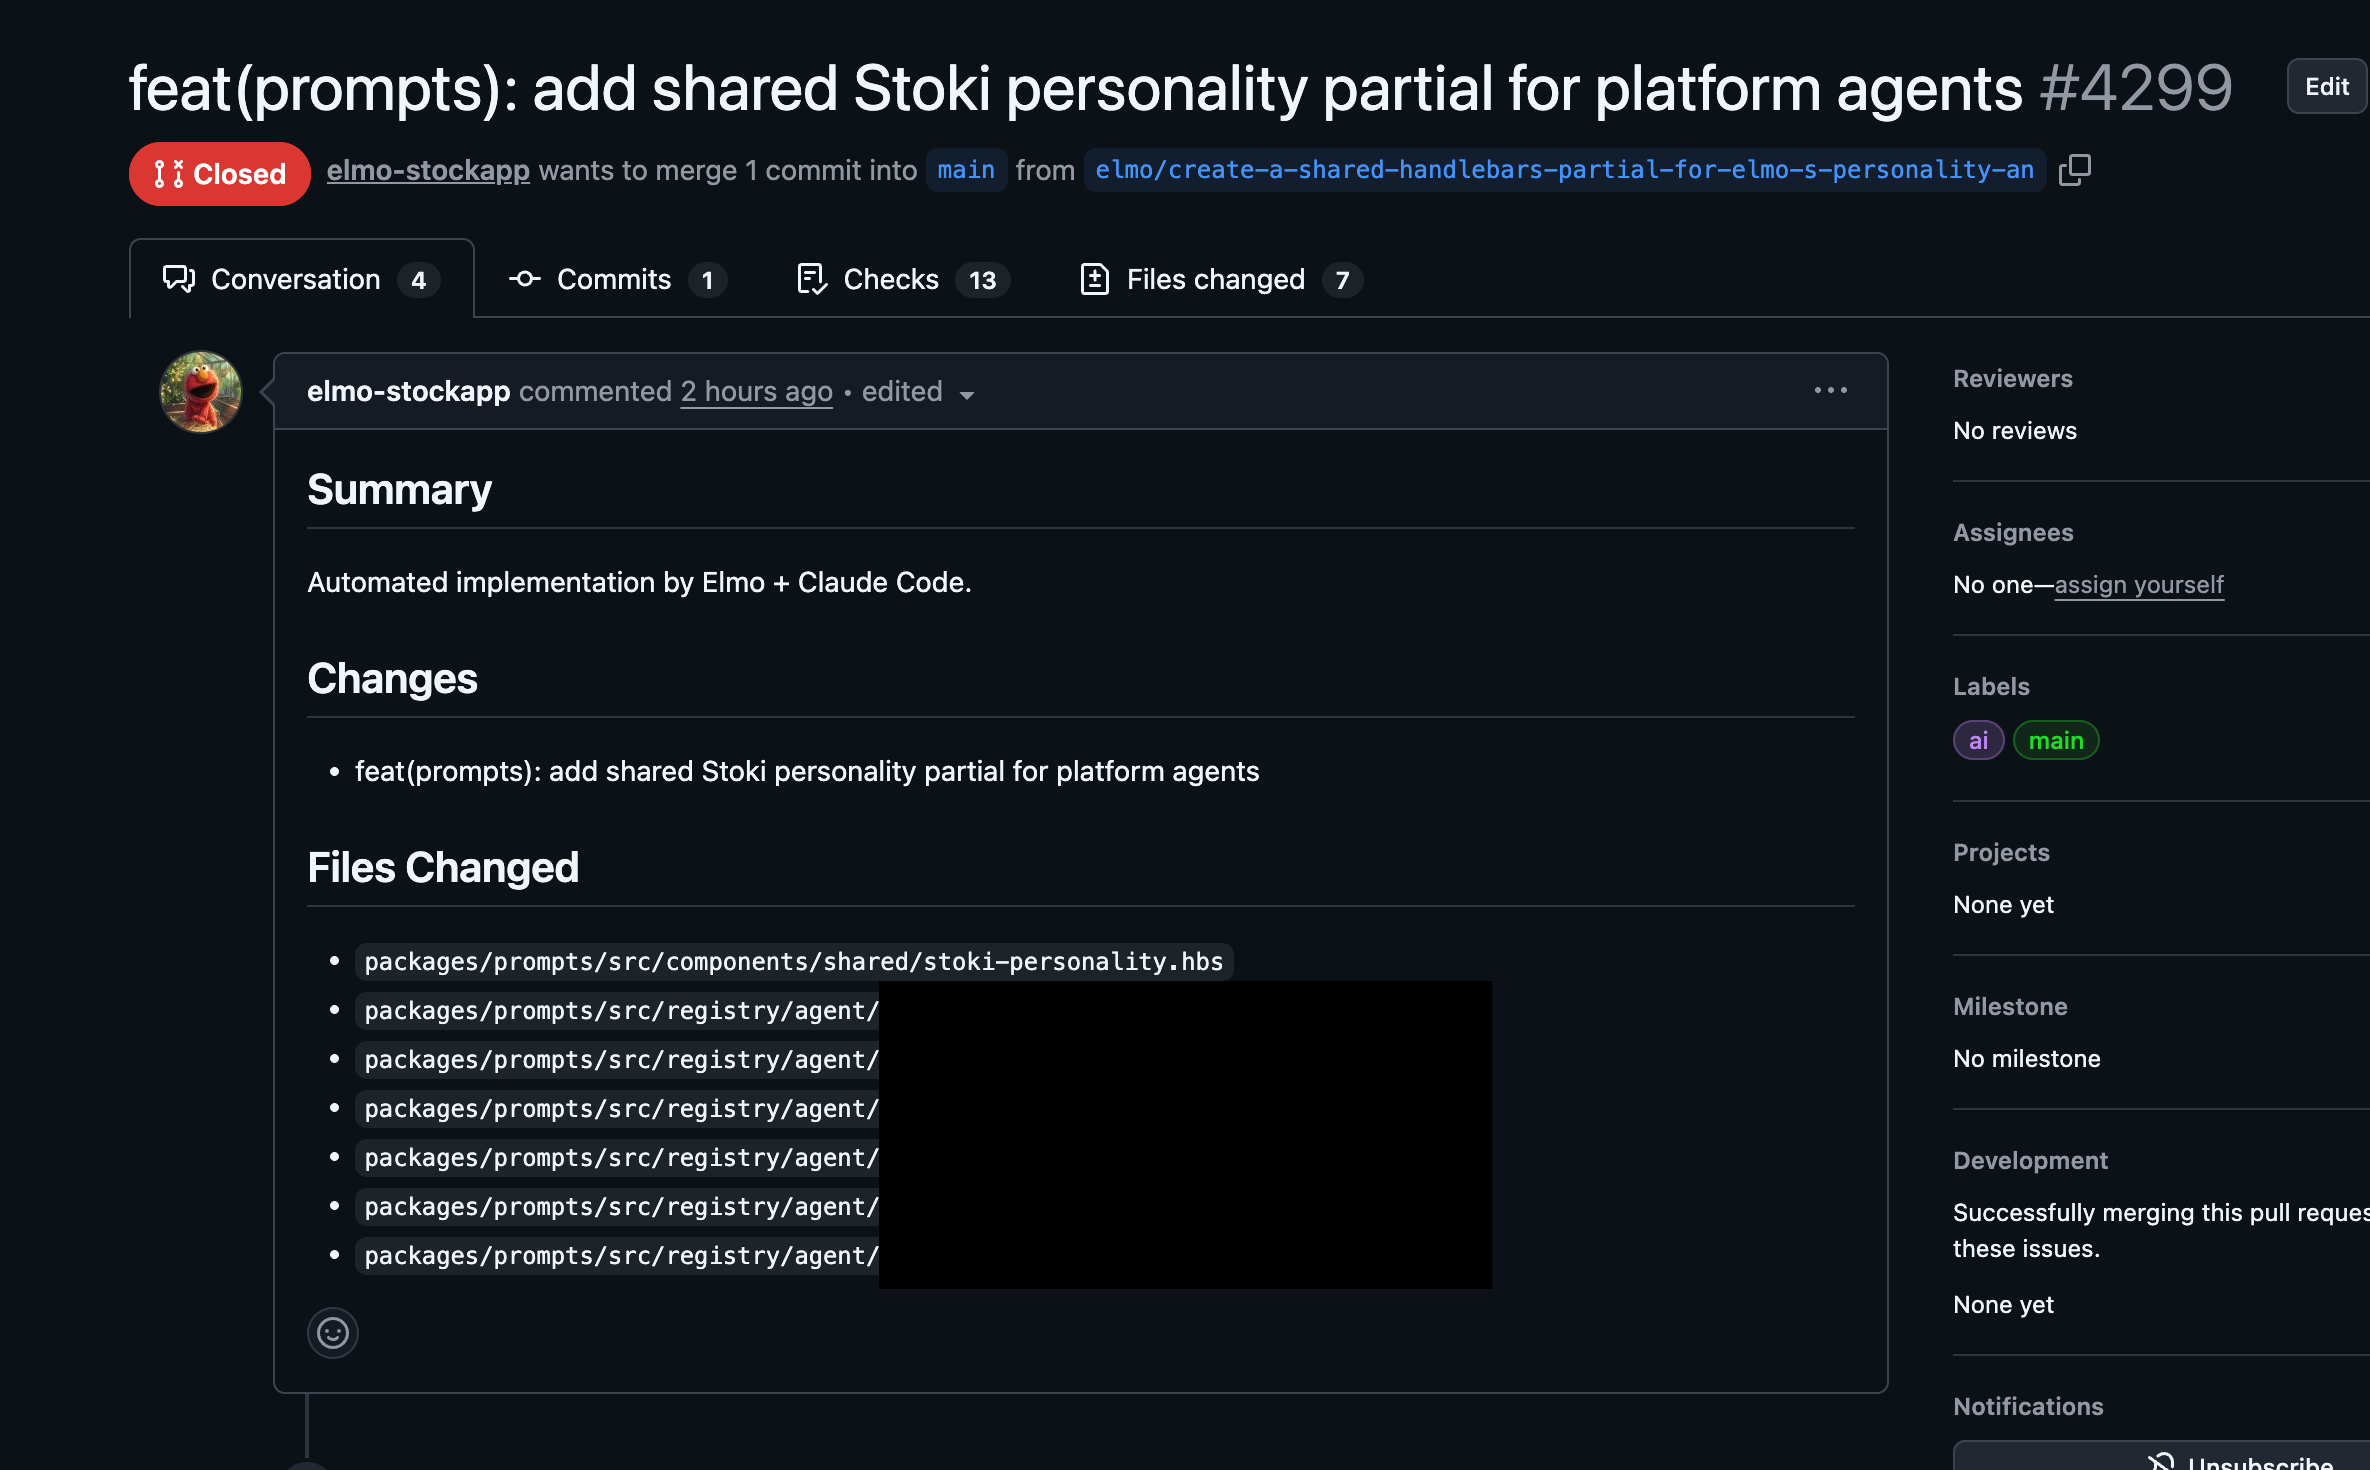Switch to the Commits tab

pos(614,280)
